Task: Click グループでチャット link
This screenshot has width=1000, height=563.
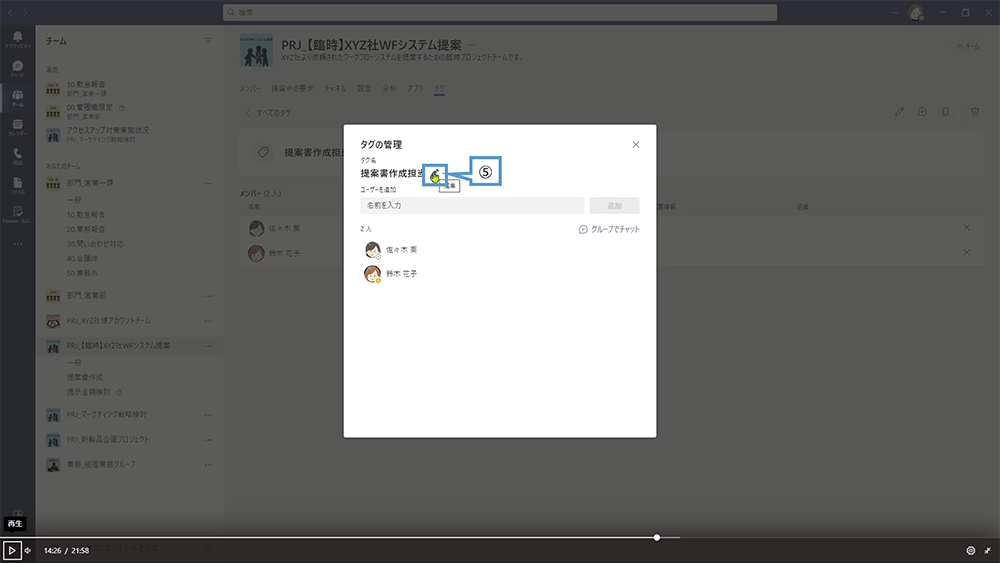Action: 609,230
